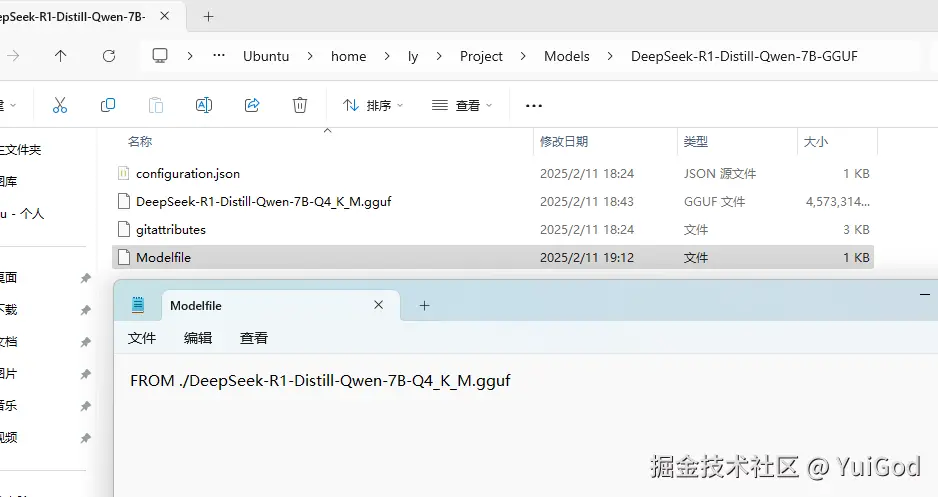This screenshot has height=497, width=938.
Task: Add a new Notepad tab
Action: point(424,306)
